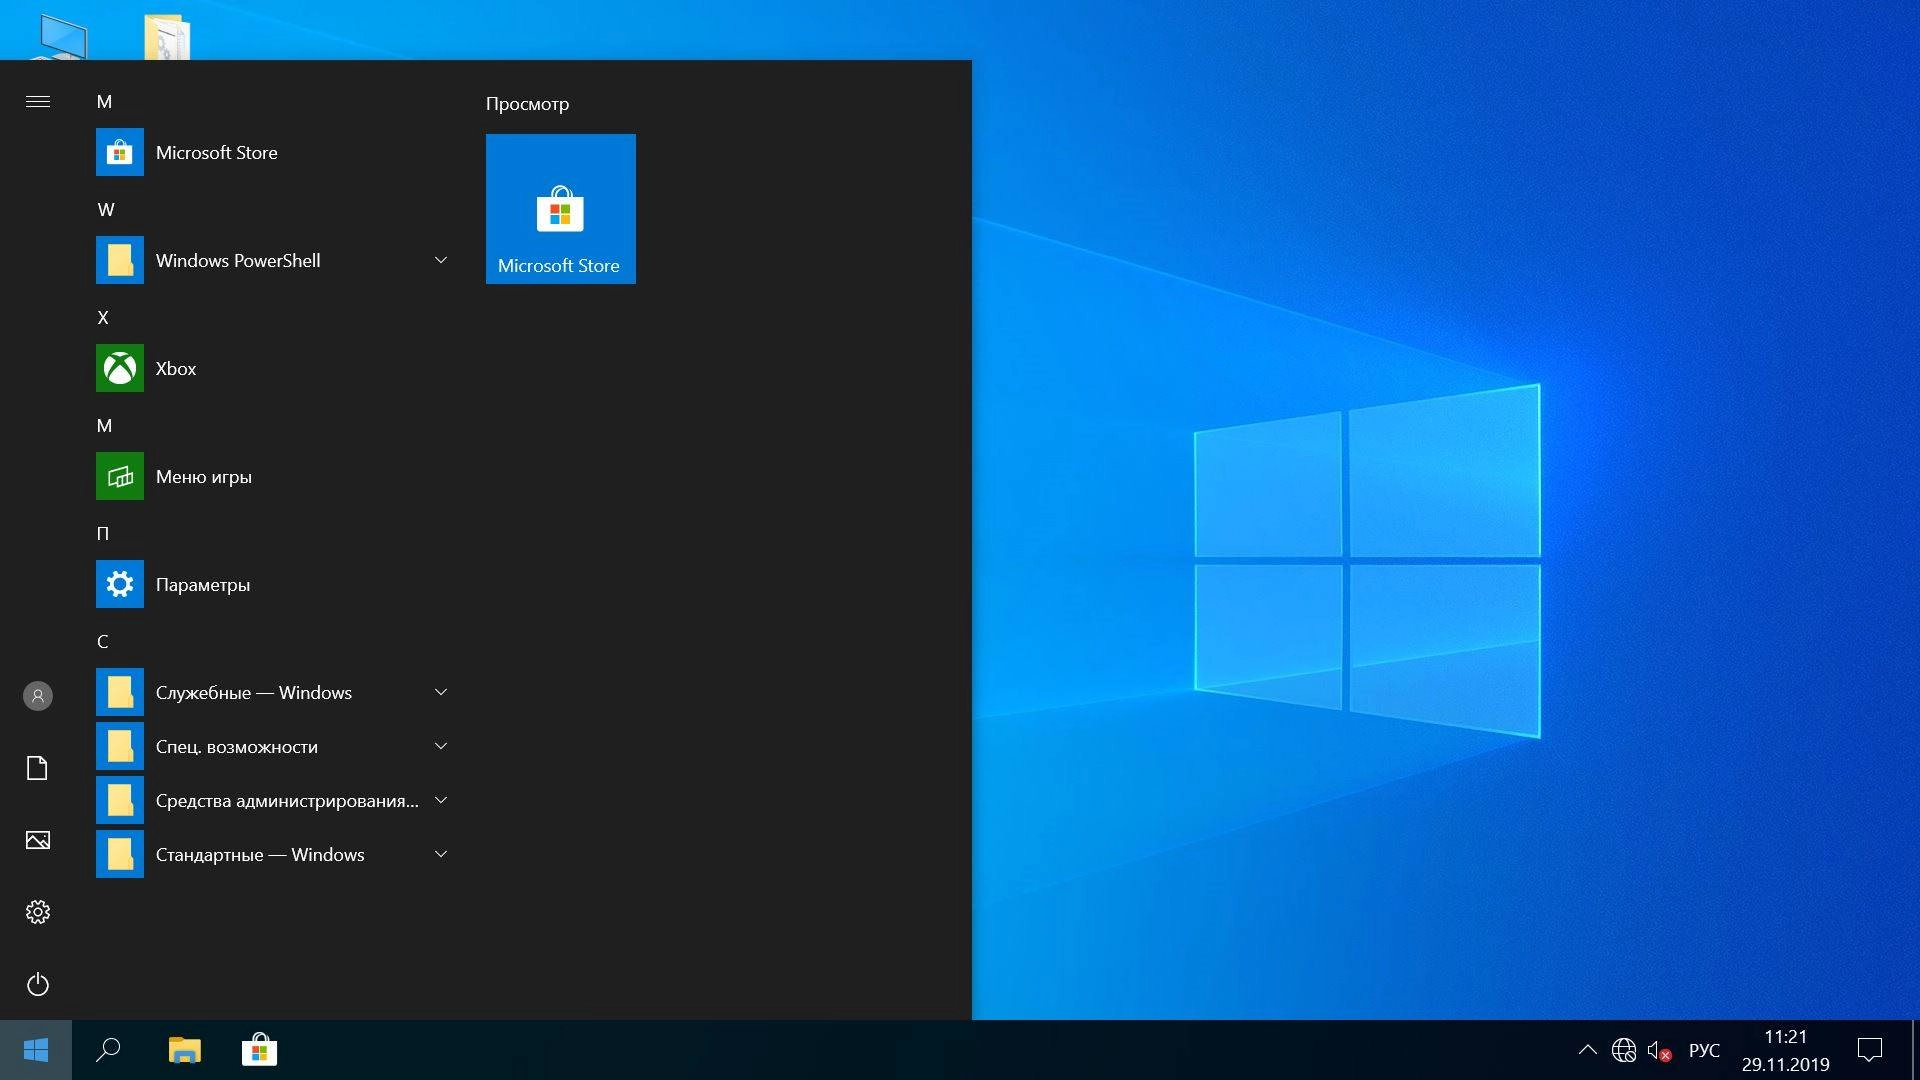Open Pictures icon in Start sidebar

pyautogui.click(x=38, y=840)
